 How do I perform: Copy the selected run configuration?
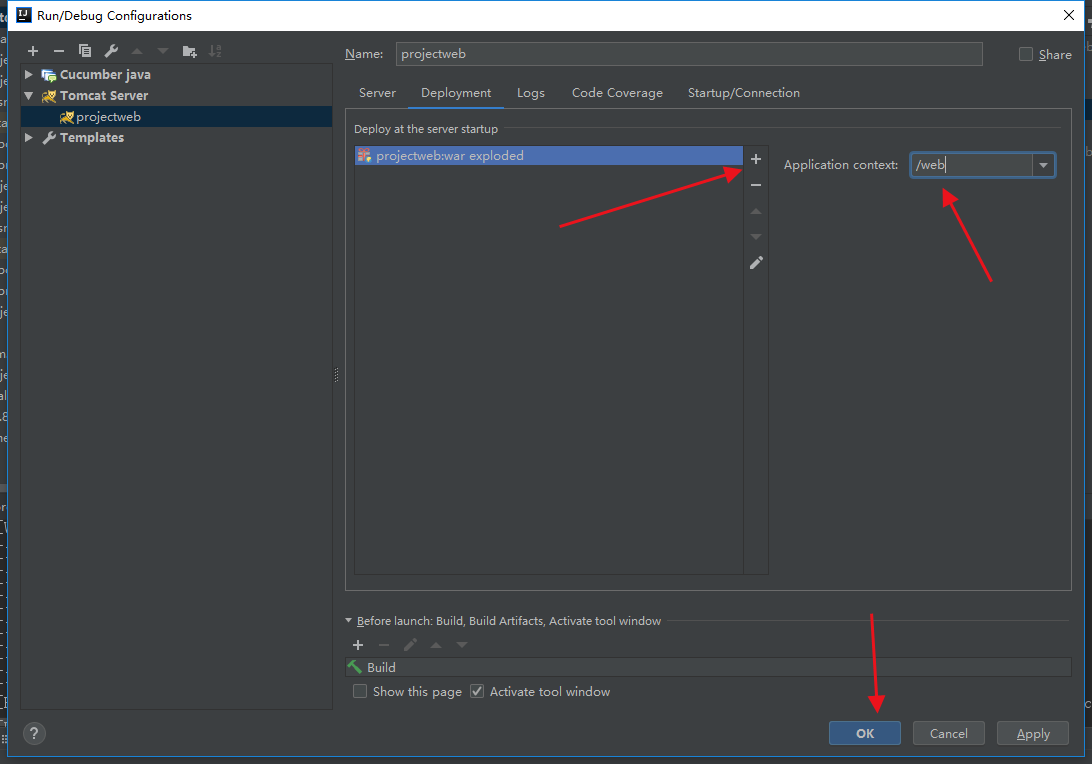85,51
